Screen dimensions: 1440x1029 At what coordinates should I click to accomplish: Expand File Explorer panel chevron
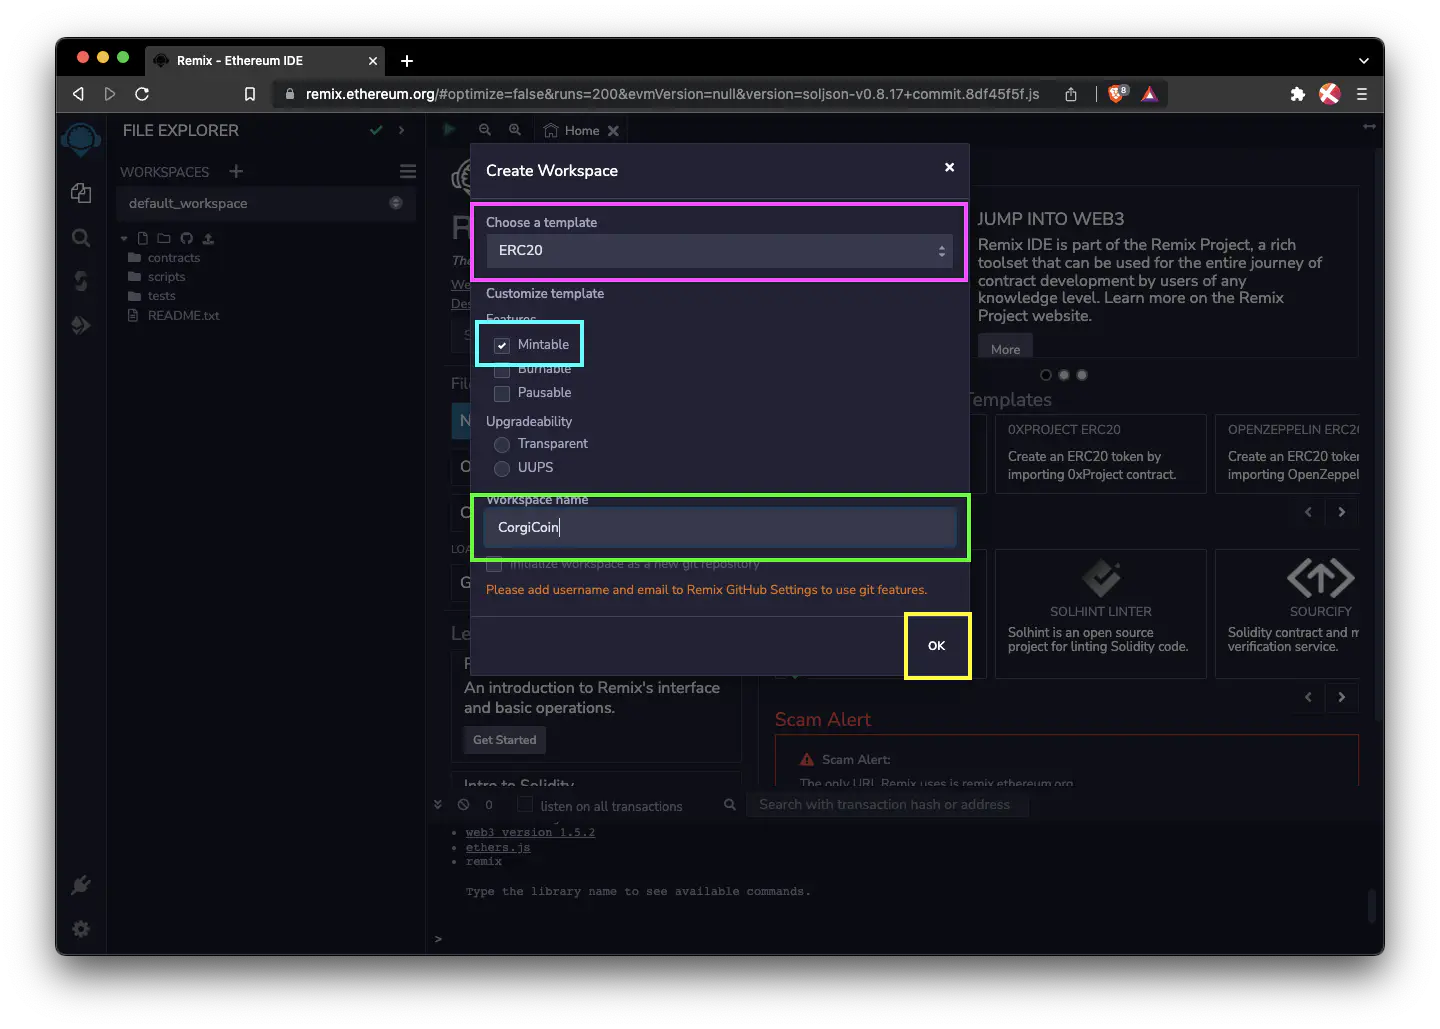coord(401,130)
